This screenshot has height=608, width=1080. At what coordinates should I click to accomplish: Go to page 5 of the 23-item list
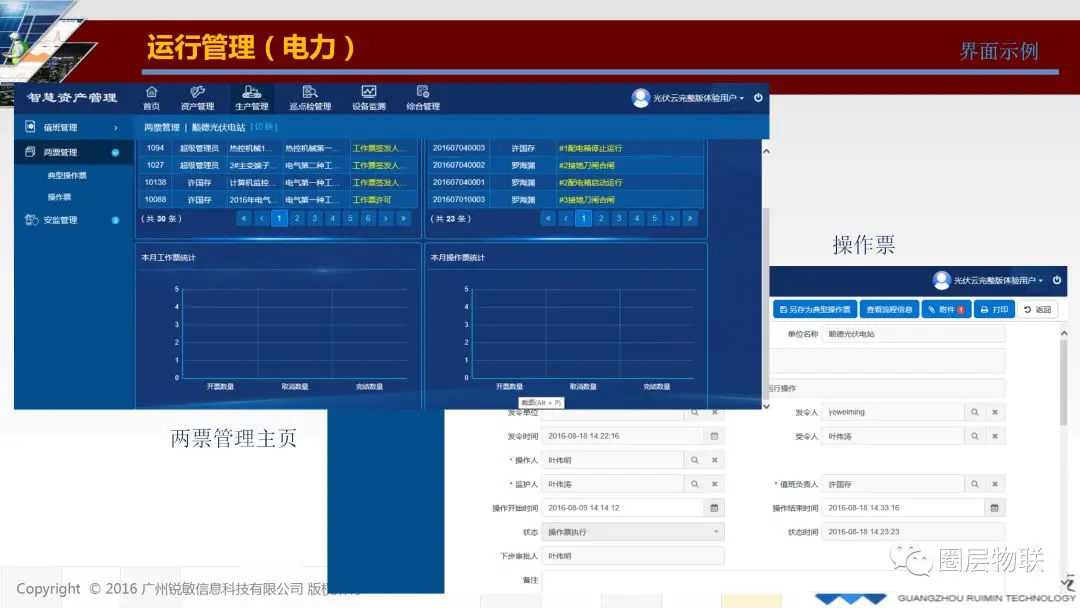pyautogui.click(x=654, y=218)
